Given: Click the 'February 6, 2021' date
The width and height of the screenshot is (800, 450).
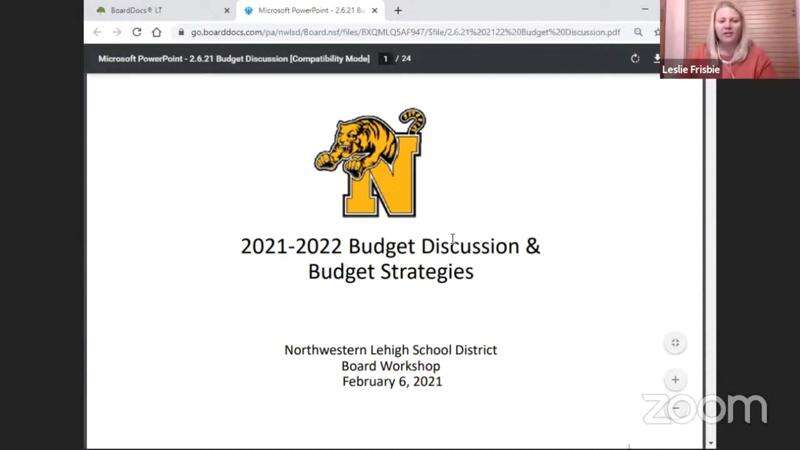Looking at the screenshot, I should click(x=392, y=382).
